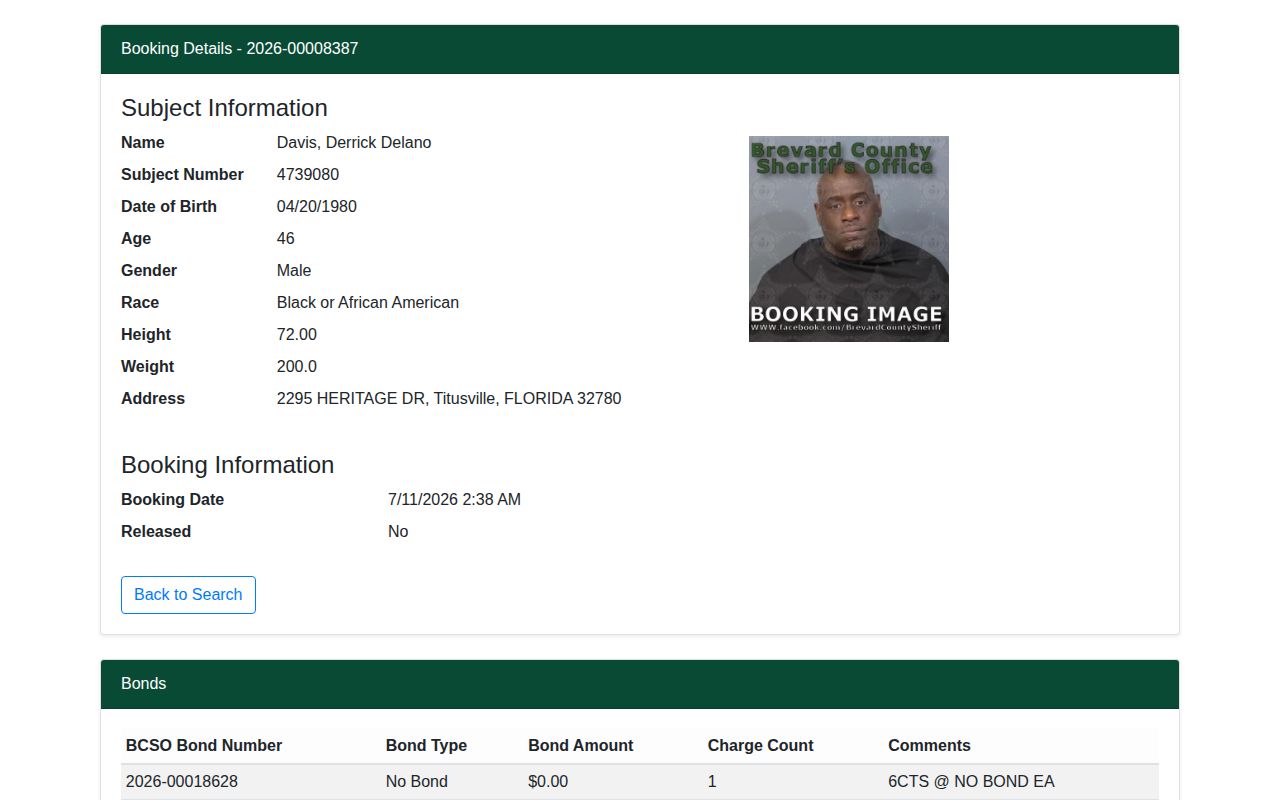Select the height value 72.00
This screenshot has height=800, width=1280.
coord(297,335)
